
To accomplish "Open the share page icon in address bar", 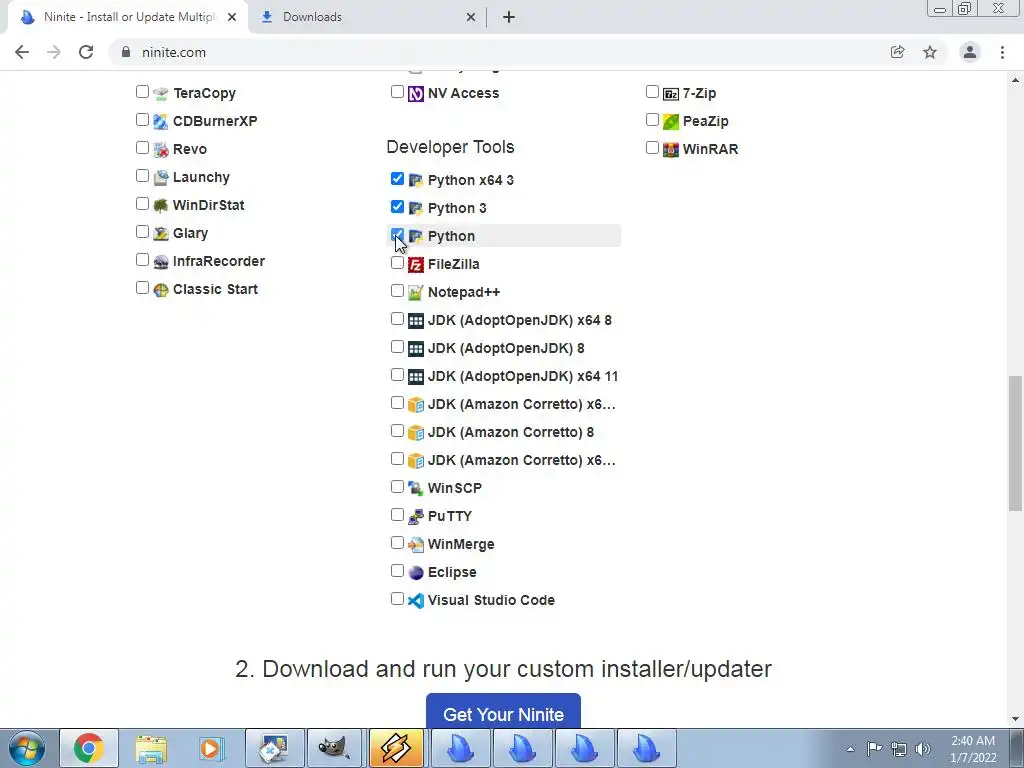I will coord(898,52).
